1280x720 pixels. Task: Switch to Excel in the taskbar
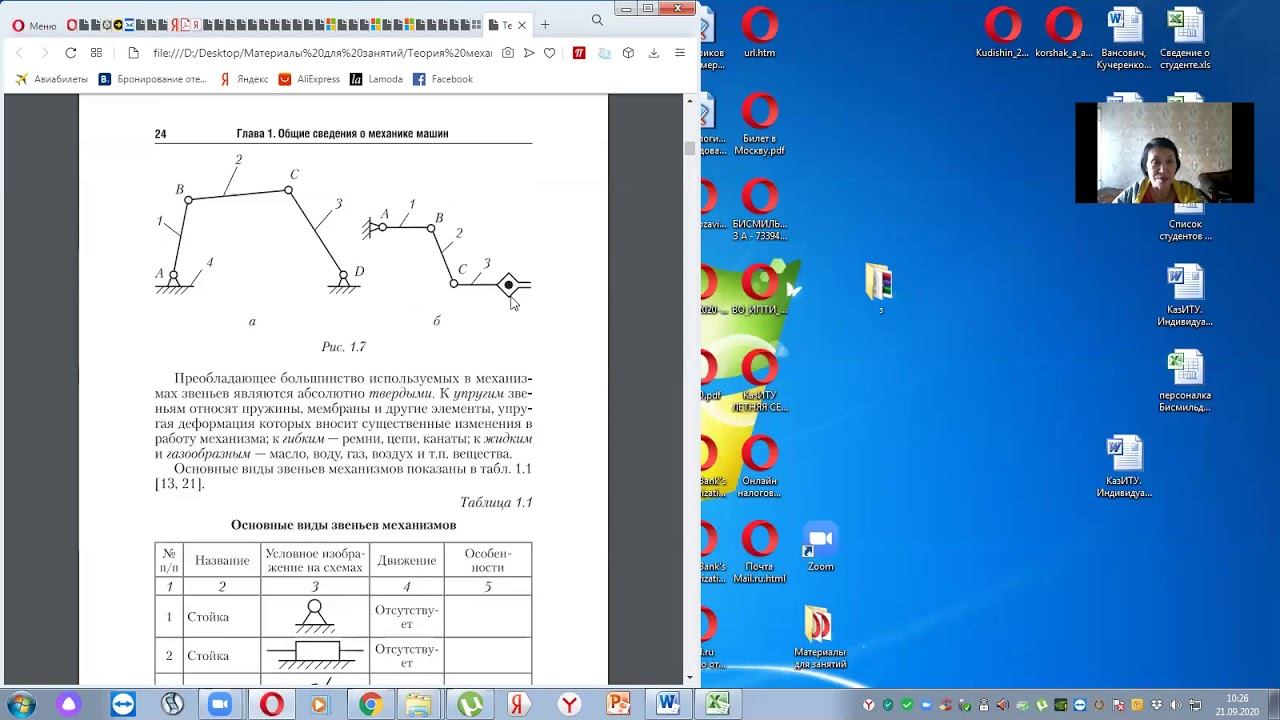coord(718,704)
